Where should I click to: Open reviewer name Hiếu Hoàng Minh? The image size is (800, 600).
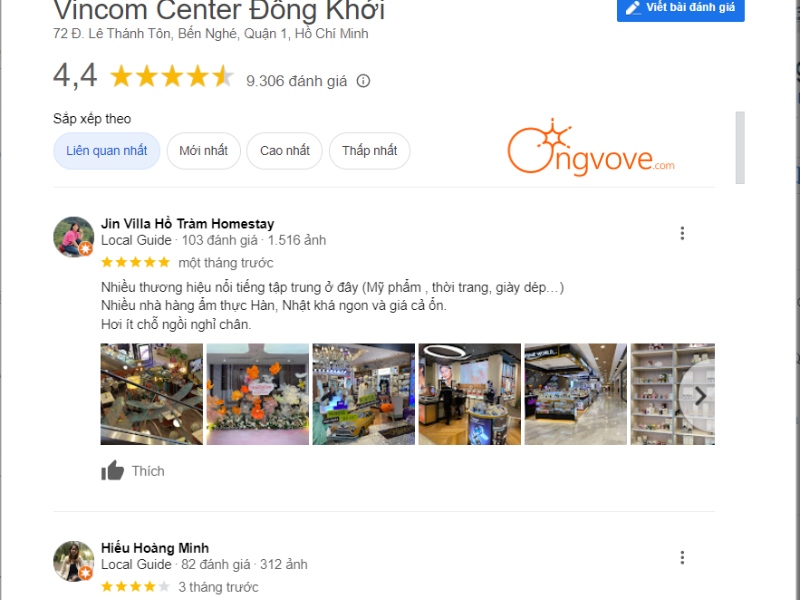pyautogui.click(x=155, y=548)
